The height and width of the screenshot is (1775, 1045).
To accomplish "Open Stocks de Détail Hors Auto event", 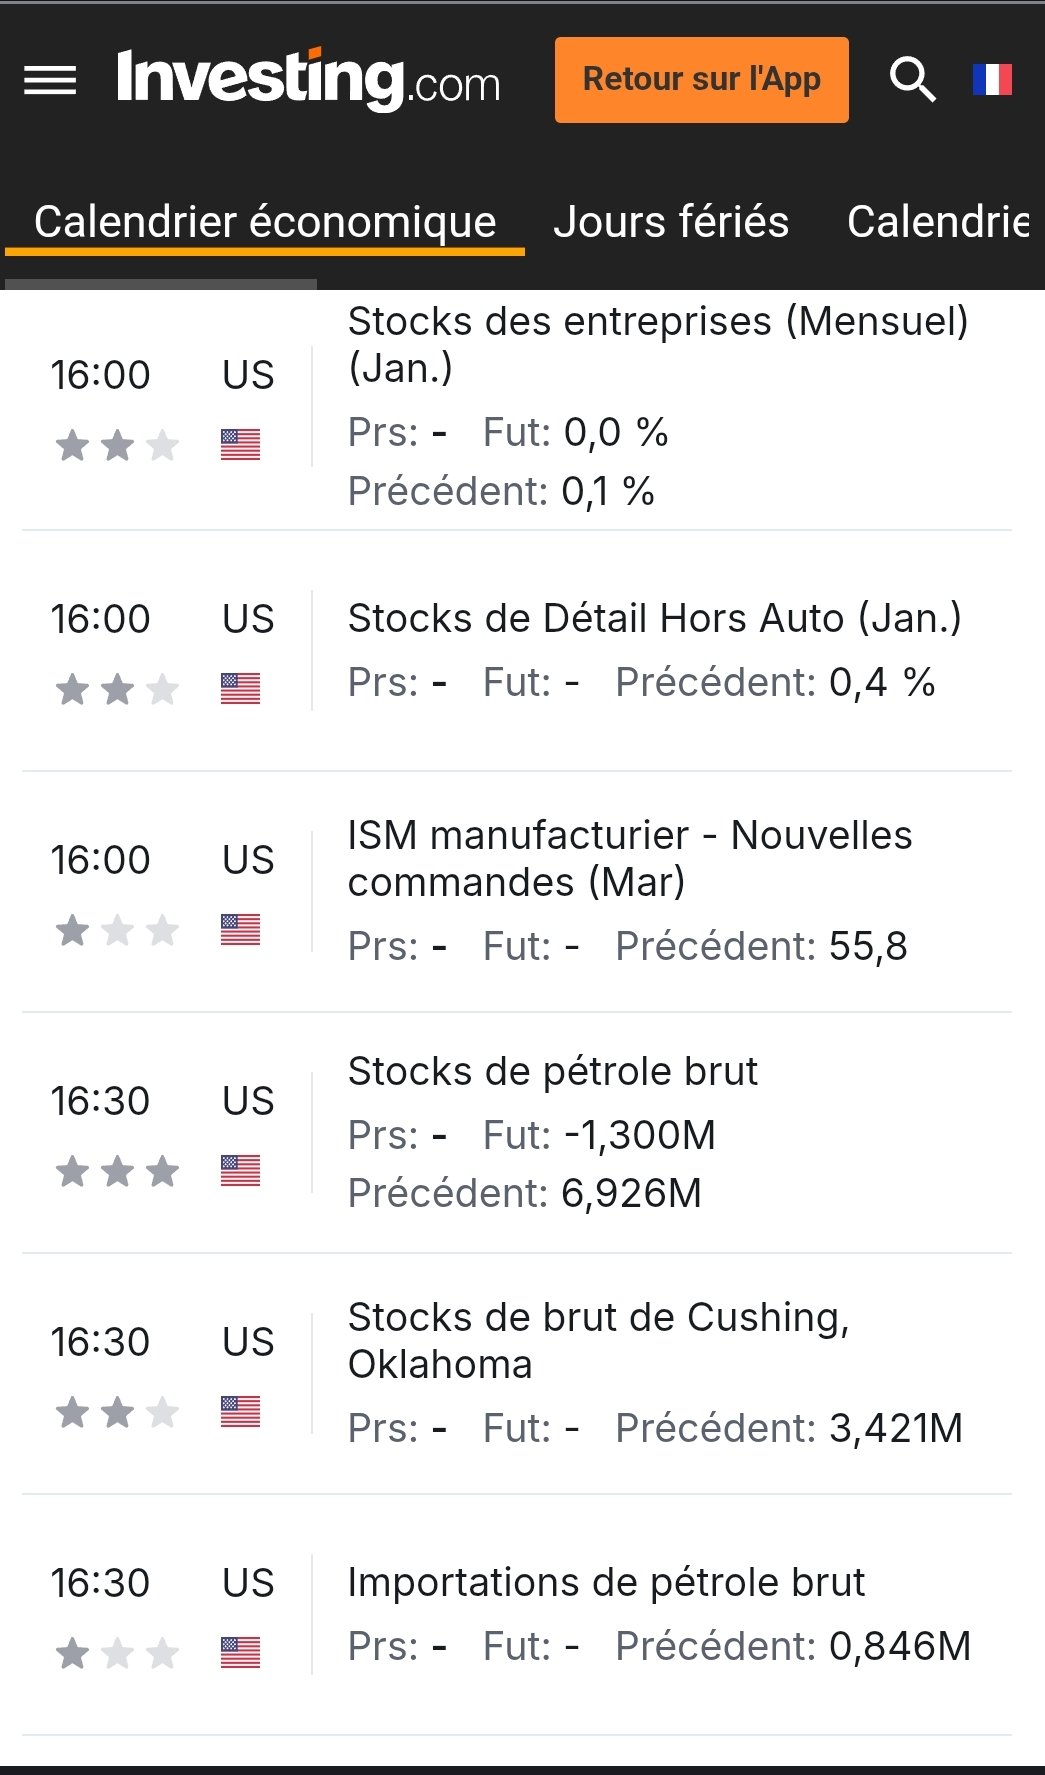I will click(x=654, y=619).
